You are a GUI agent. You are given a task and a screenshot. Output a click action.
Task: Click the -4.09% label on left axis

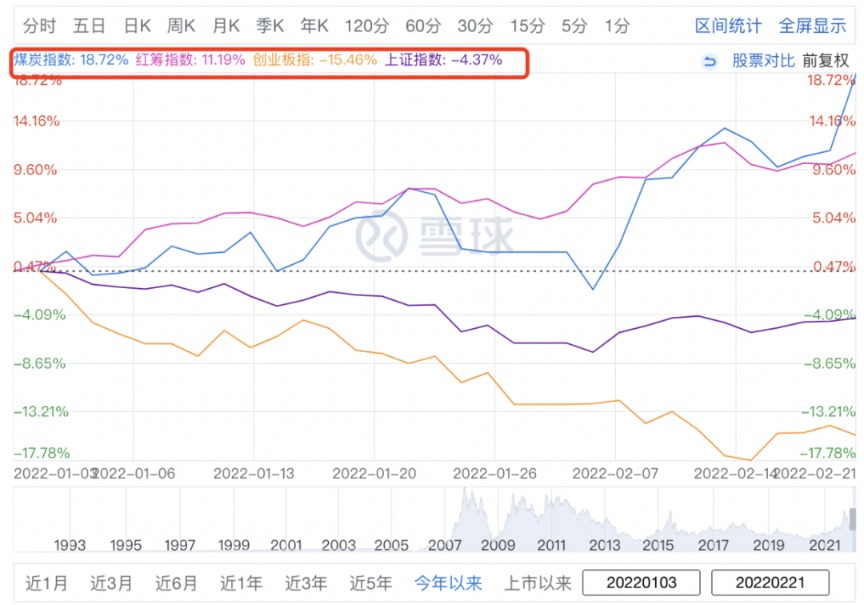(40, 315)
